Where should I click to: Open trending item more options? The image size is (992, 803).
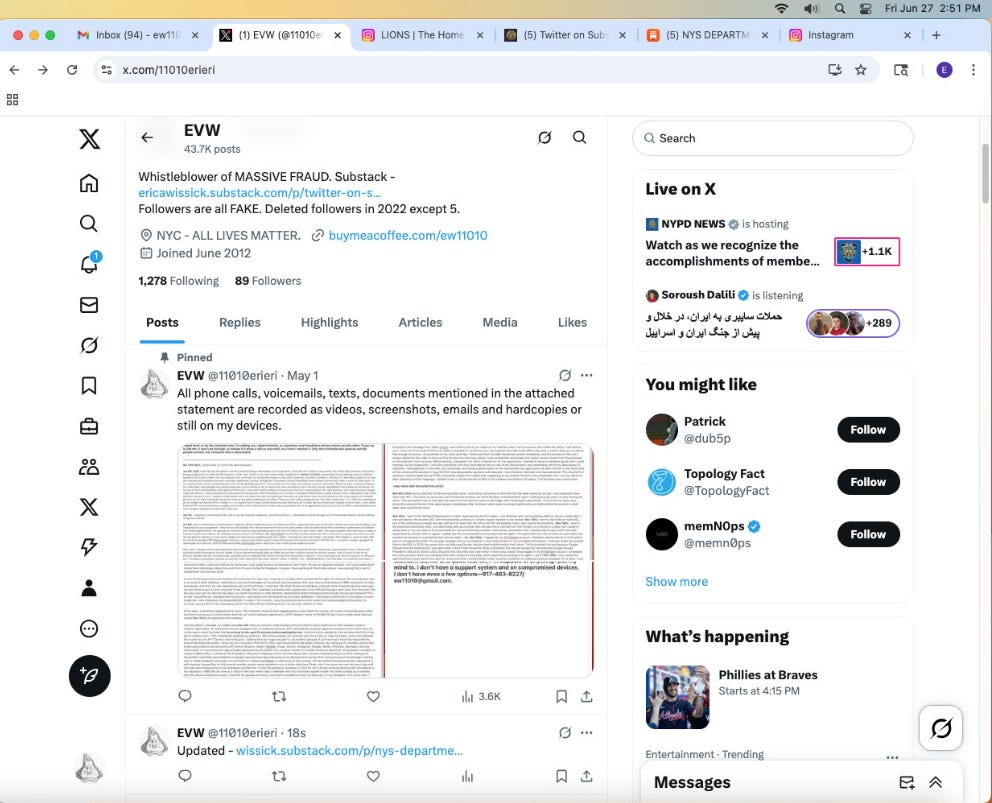[892, 757]
